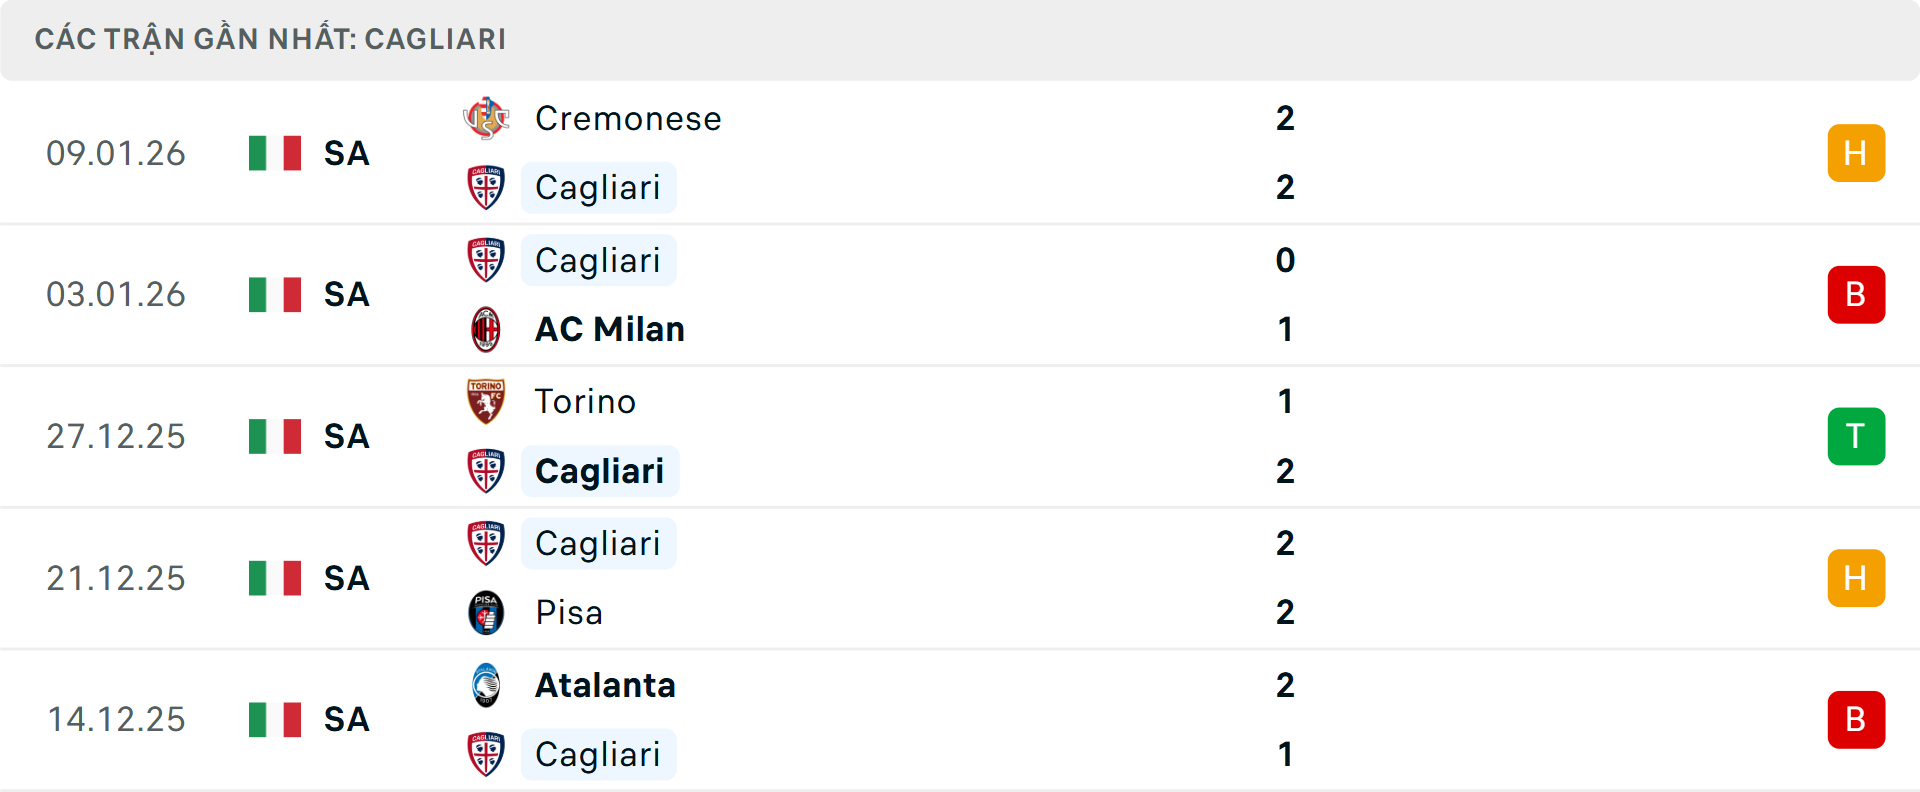This screenshot has width=1920, height=792.
Task: Click the AC Milan club crest
Action: coord(486,329)
